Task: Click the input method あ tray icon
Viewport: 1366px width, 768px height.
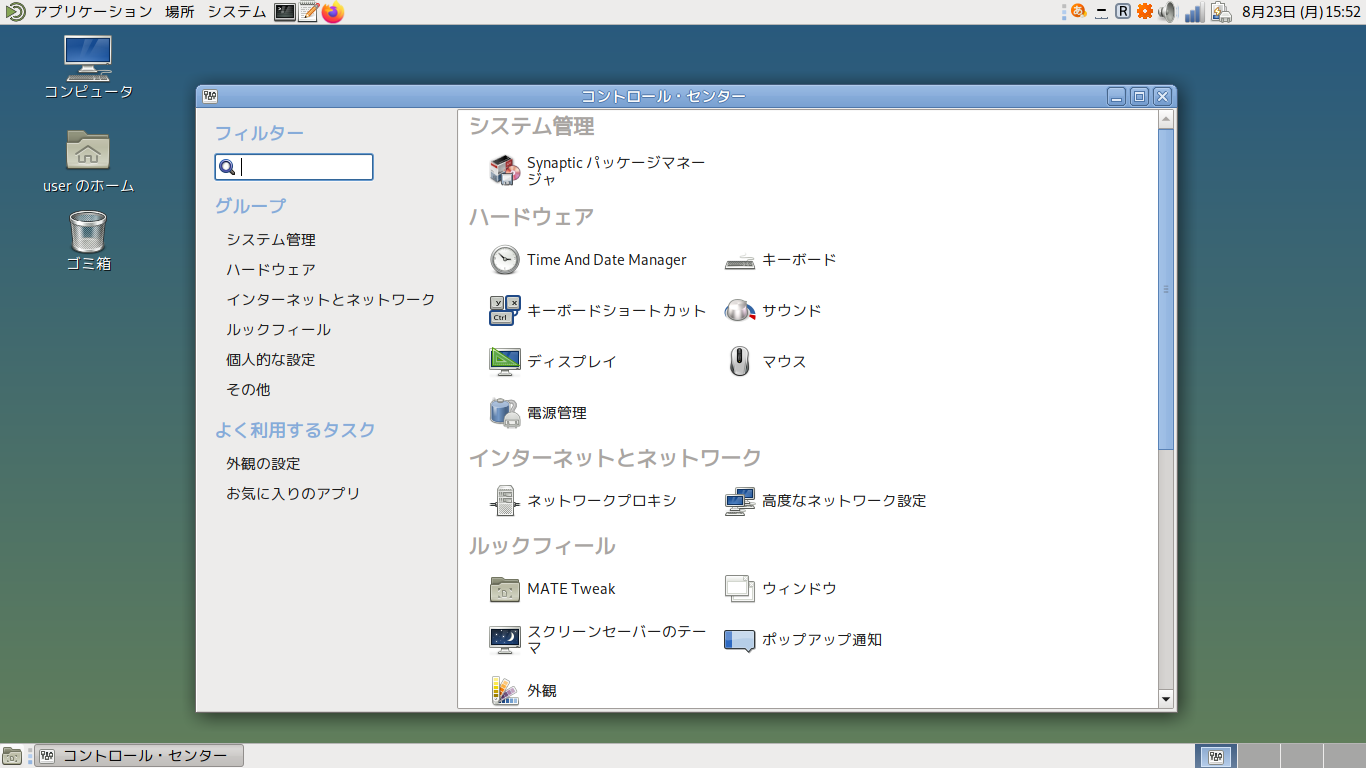Action: point(1078,11)
